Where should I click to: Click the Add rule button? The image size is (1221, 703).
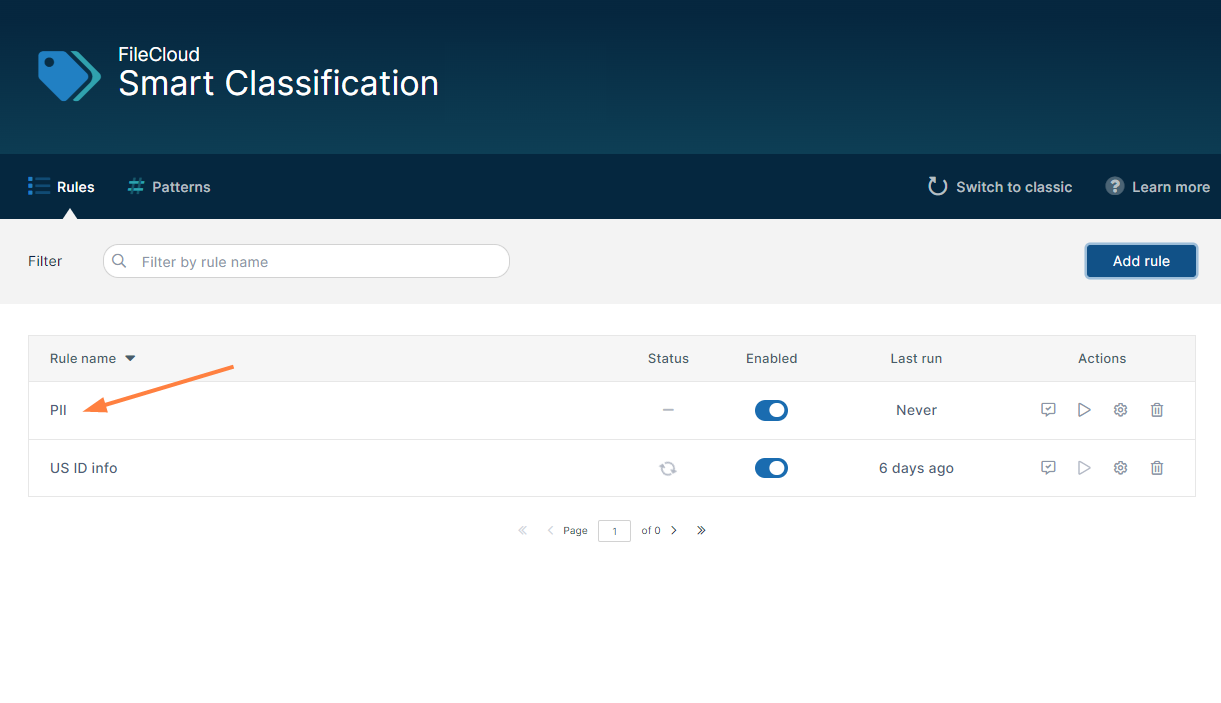pyautogui.click(x=1141, y=261)
